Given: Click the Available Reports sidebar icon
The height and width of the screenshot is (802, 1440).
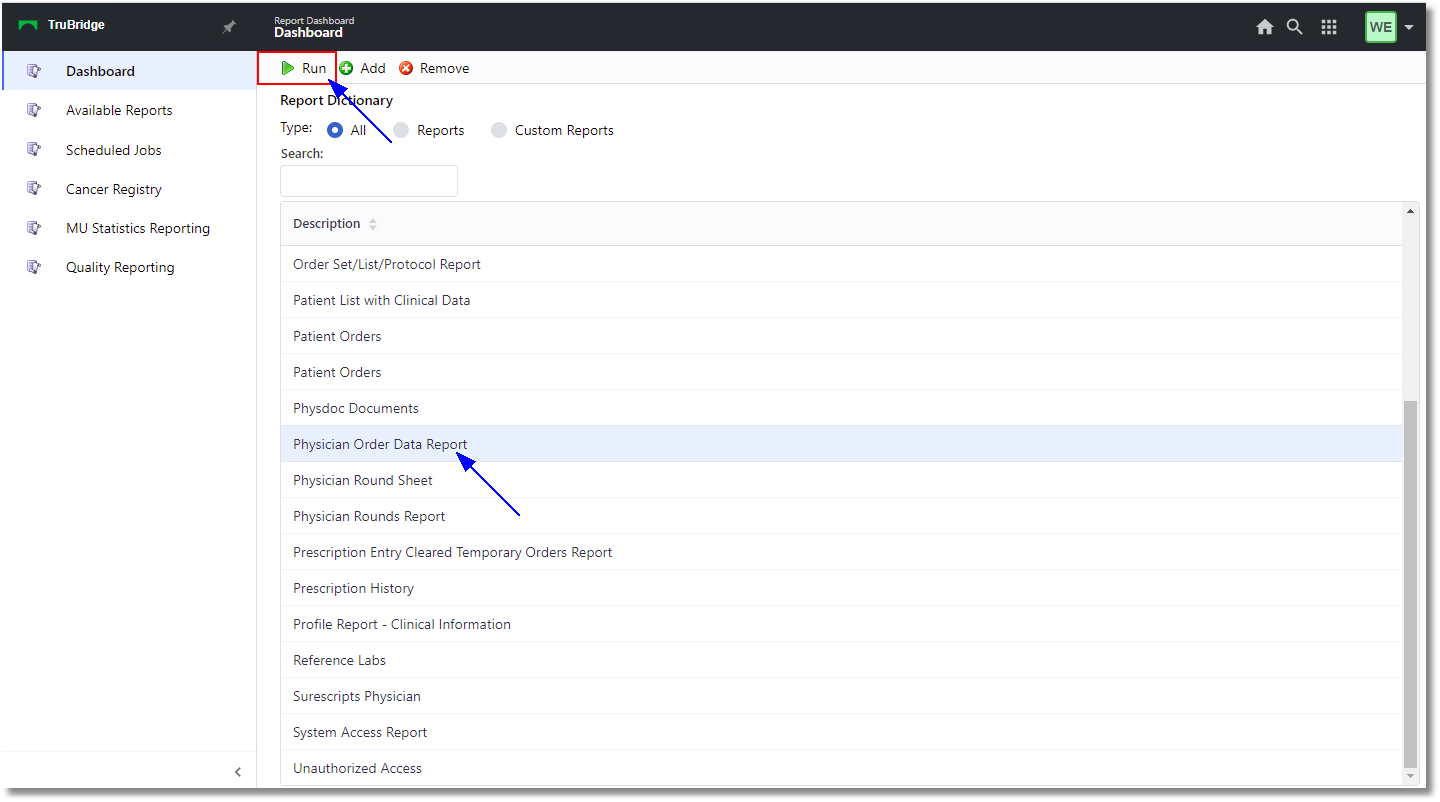Looking at the screenshot, I should [x=34, y=110].
